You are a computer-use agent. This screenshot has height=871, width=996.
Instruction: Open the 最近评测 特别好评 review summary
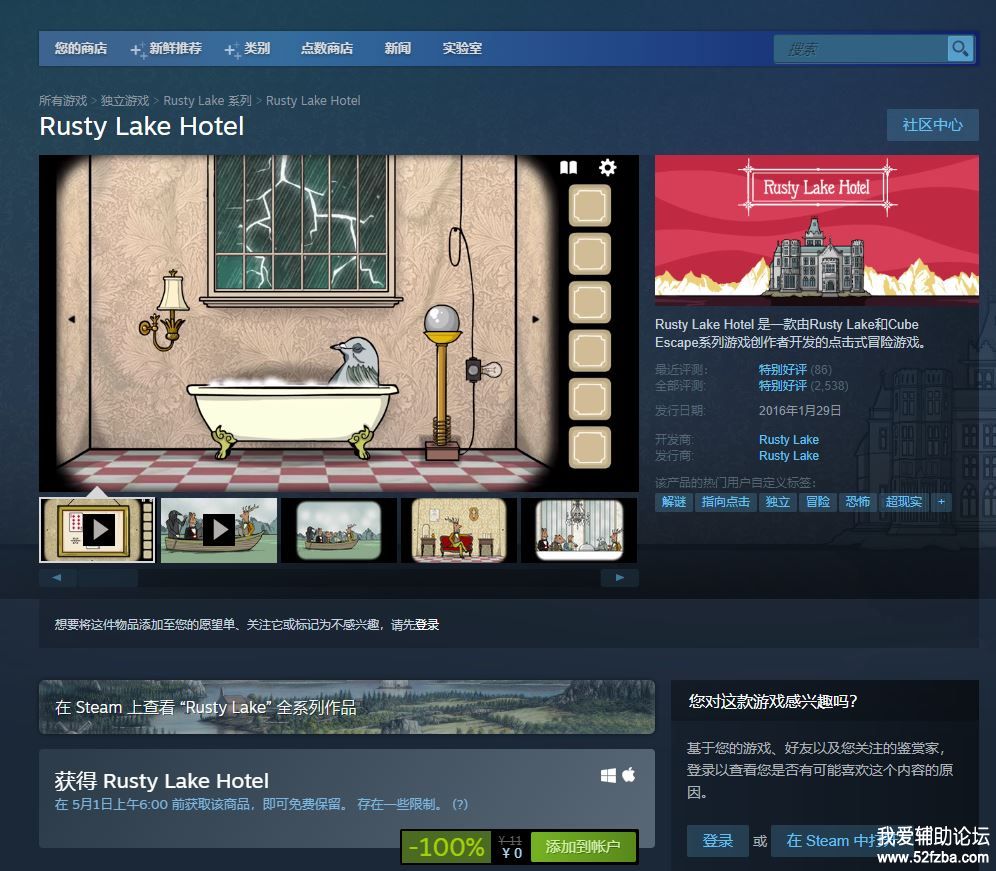[783, 369]
